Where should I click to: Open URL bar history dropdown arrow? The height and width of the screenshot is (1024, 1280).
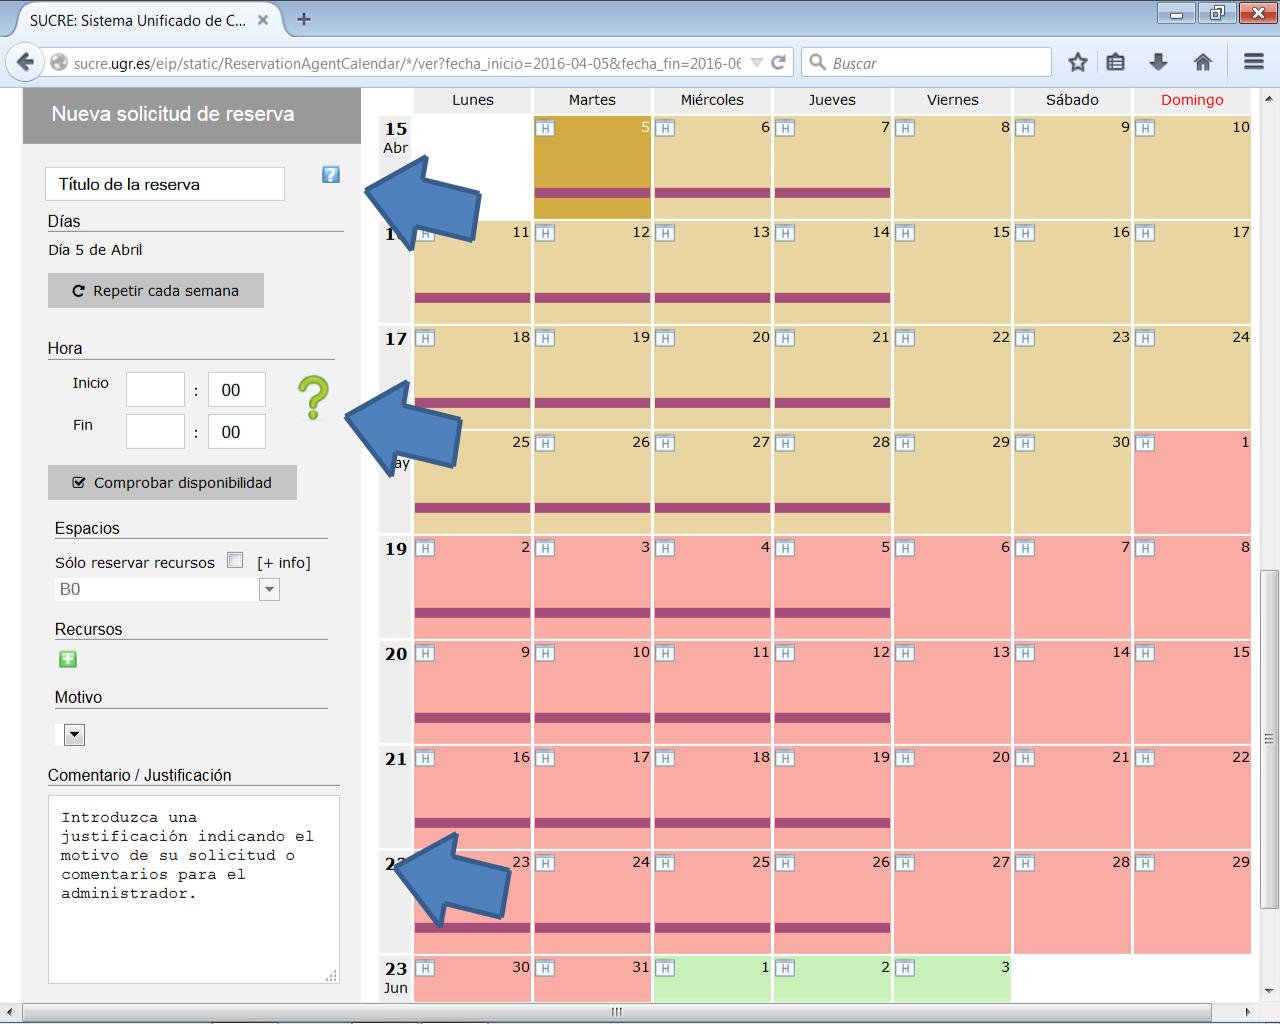(x=756, y=62)
